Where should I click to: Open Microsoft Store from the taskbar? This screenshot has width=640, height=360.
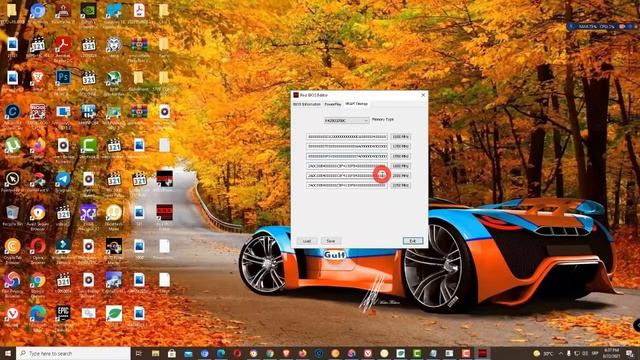pyautogui.click(x=172, y=353)
